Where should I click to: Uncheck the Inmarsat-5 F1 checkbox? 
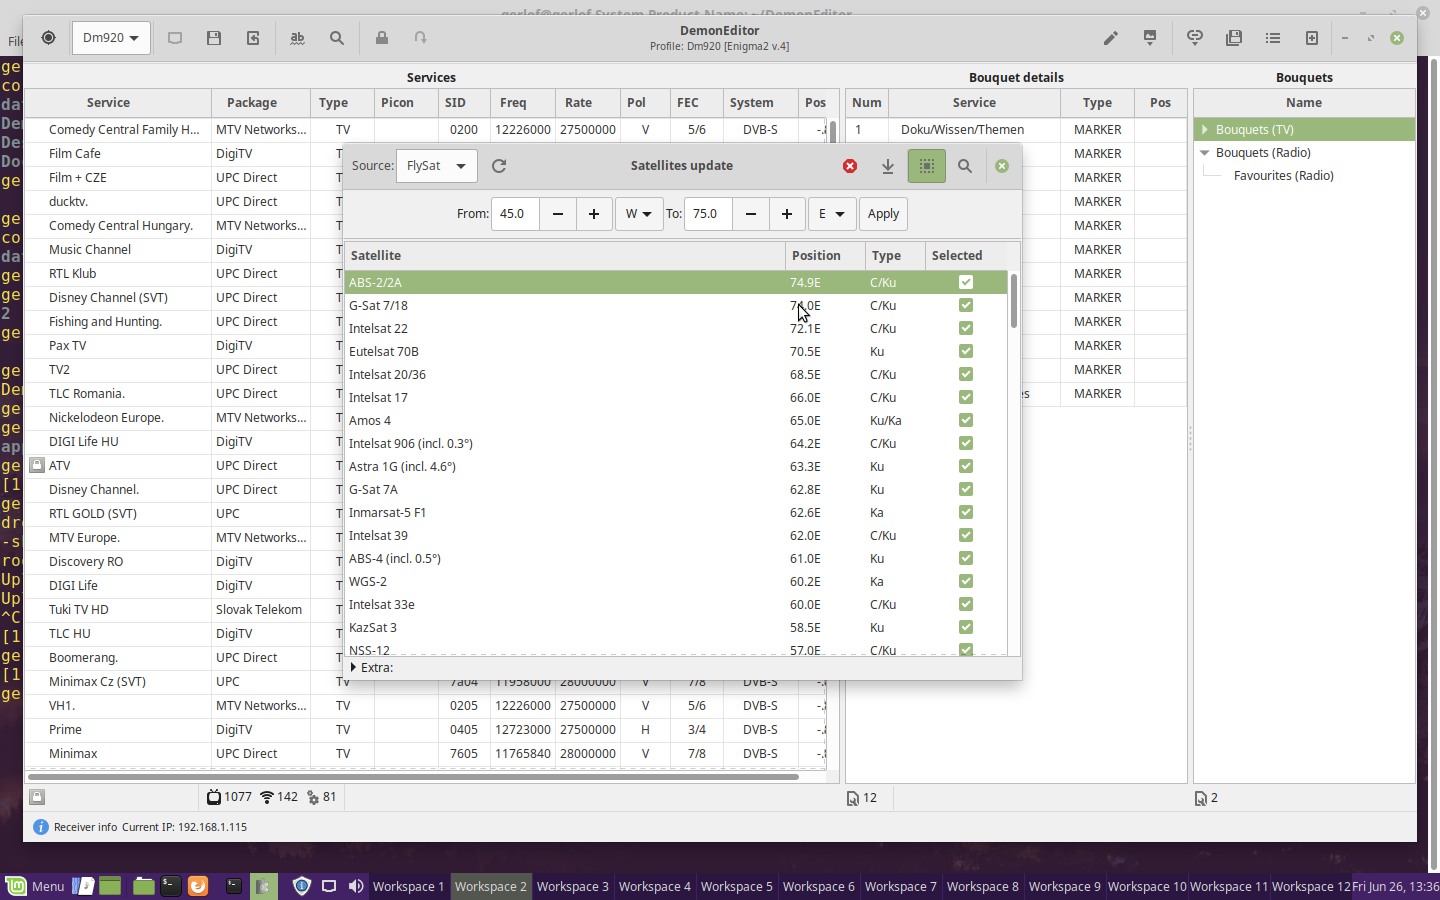(966, 512)
